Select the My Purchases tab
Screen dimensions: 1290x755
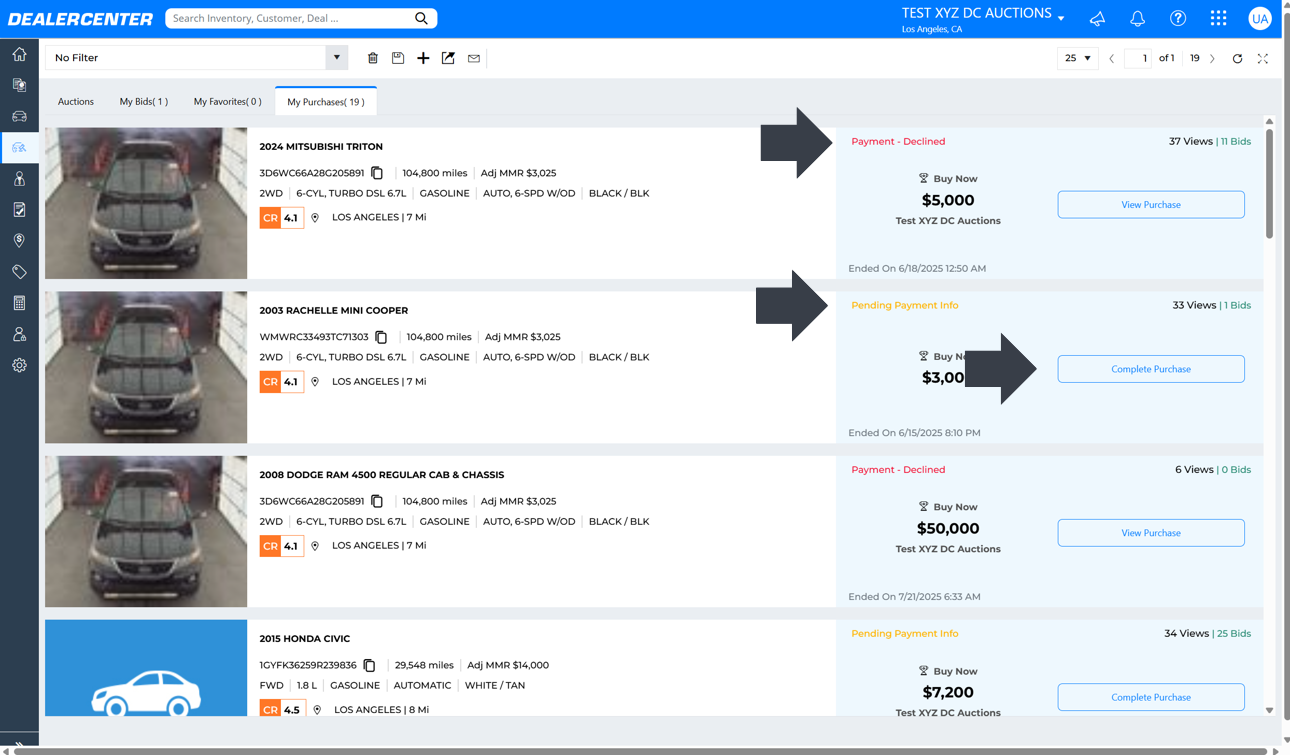[326, 101]
